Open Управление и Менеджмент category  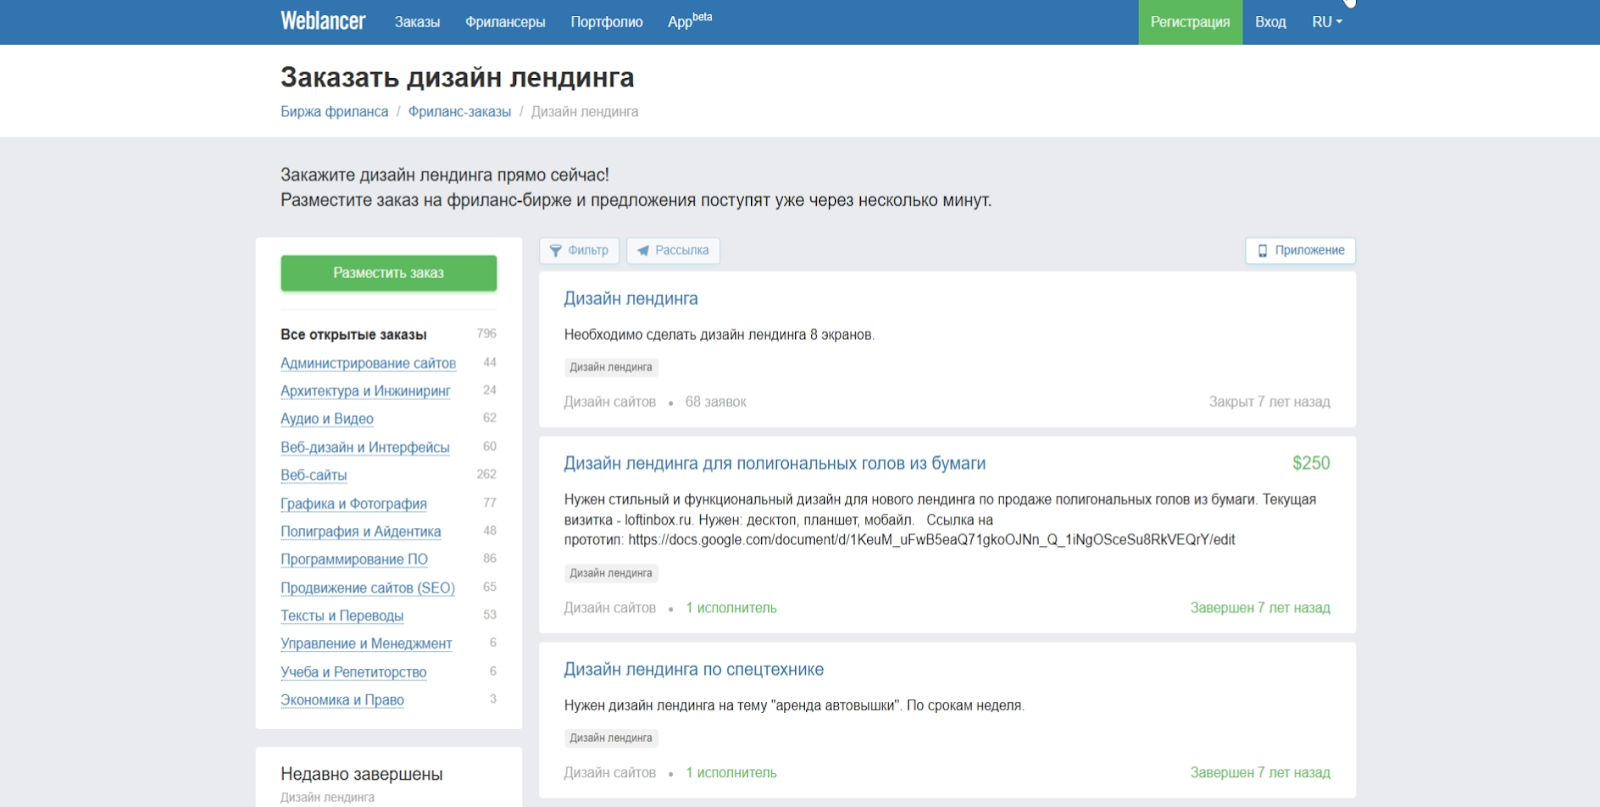[x=366, y=644]
